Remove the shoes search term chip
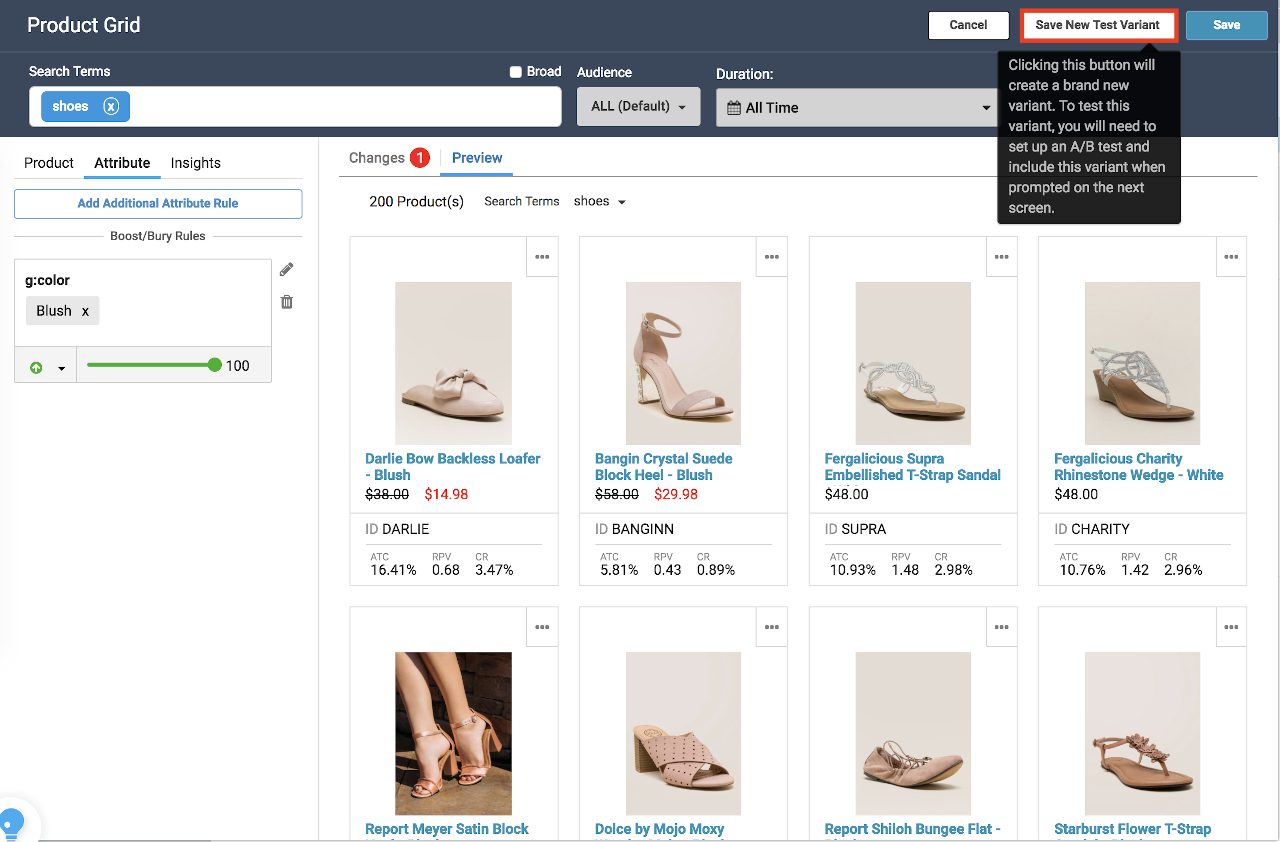This screenshot has height=842, width=1280. point(111,106)
